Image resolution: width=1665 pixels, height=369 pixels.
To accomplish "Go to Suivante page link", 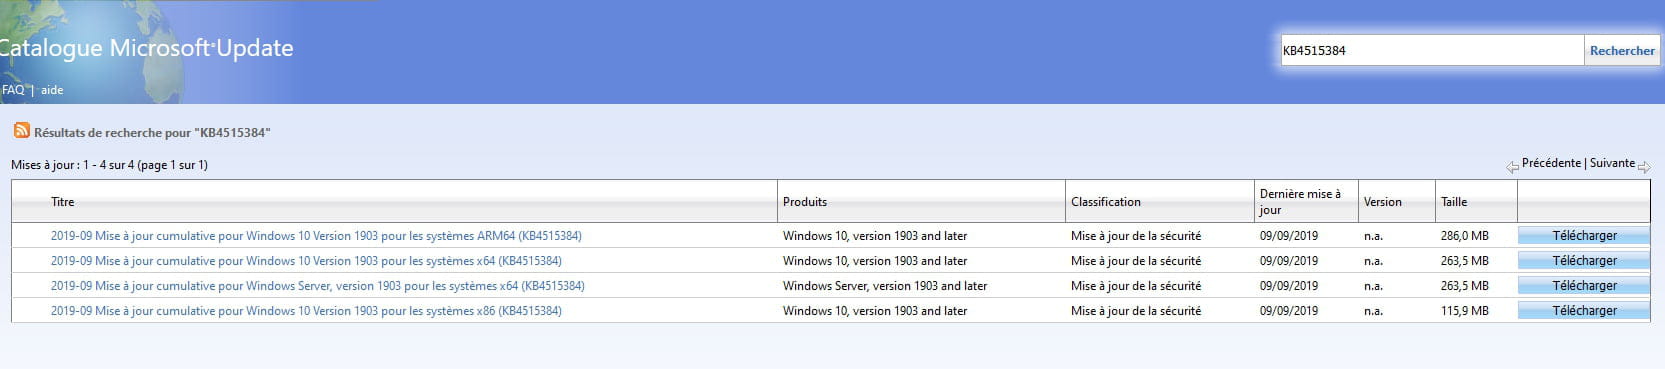I will point(1612,163).
